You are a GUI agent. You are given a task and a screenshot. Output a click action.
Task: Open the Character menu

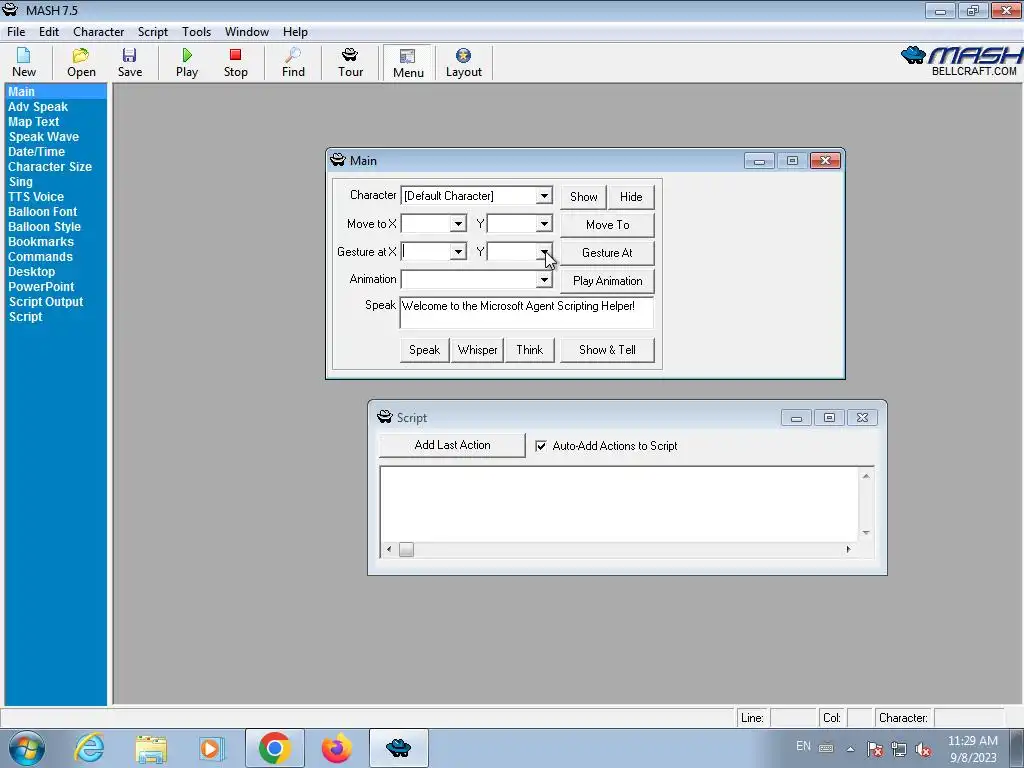pyautogui.click(x=99, y=31)
